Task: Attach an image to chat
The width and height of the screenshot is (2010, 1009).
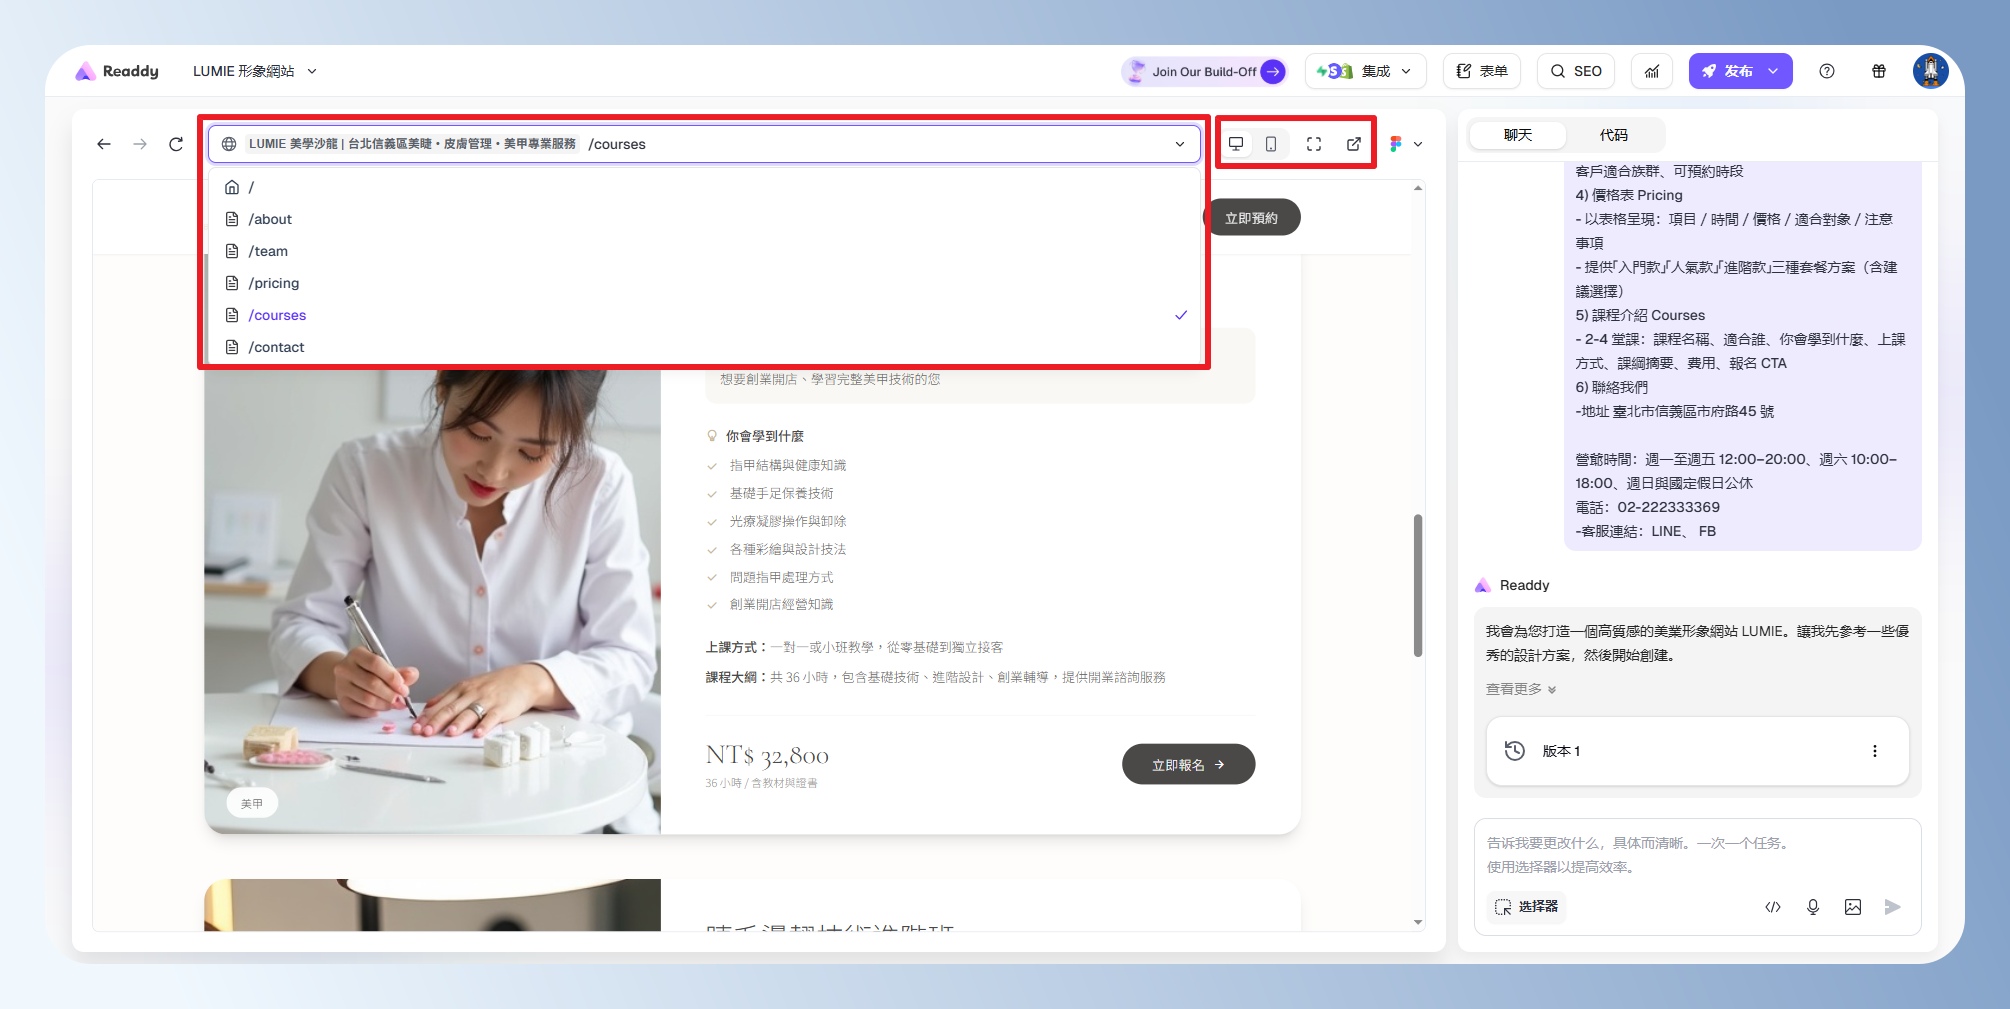Action: click(x=1853, y=907)
